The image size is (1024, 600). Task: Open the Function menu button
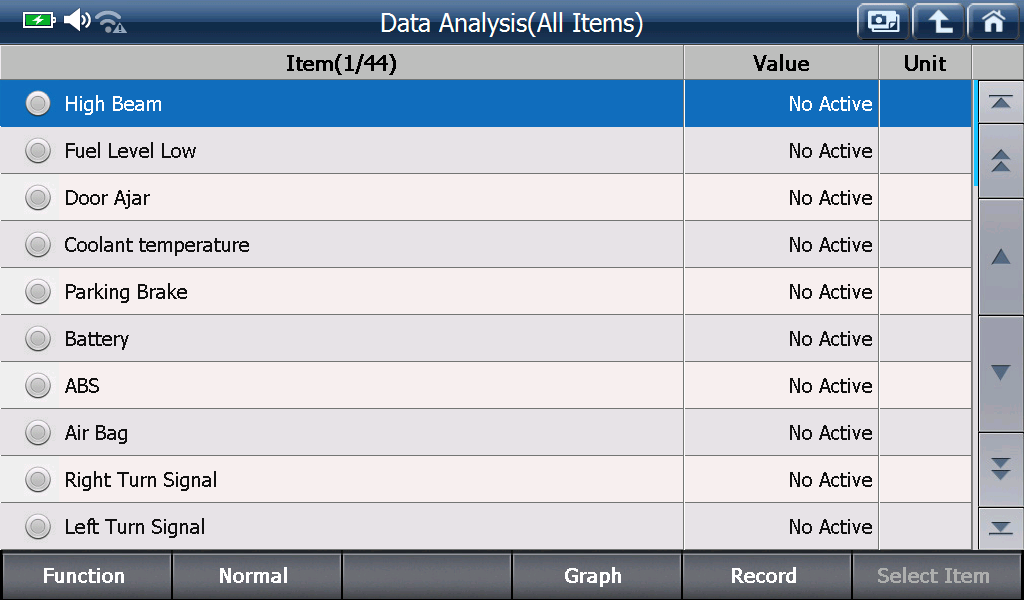click(86, 576)
